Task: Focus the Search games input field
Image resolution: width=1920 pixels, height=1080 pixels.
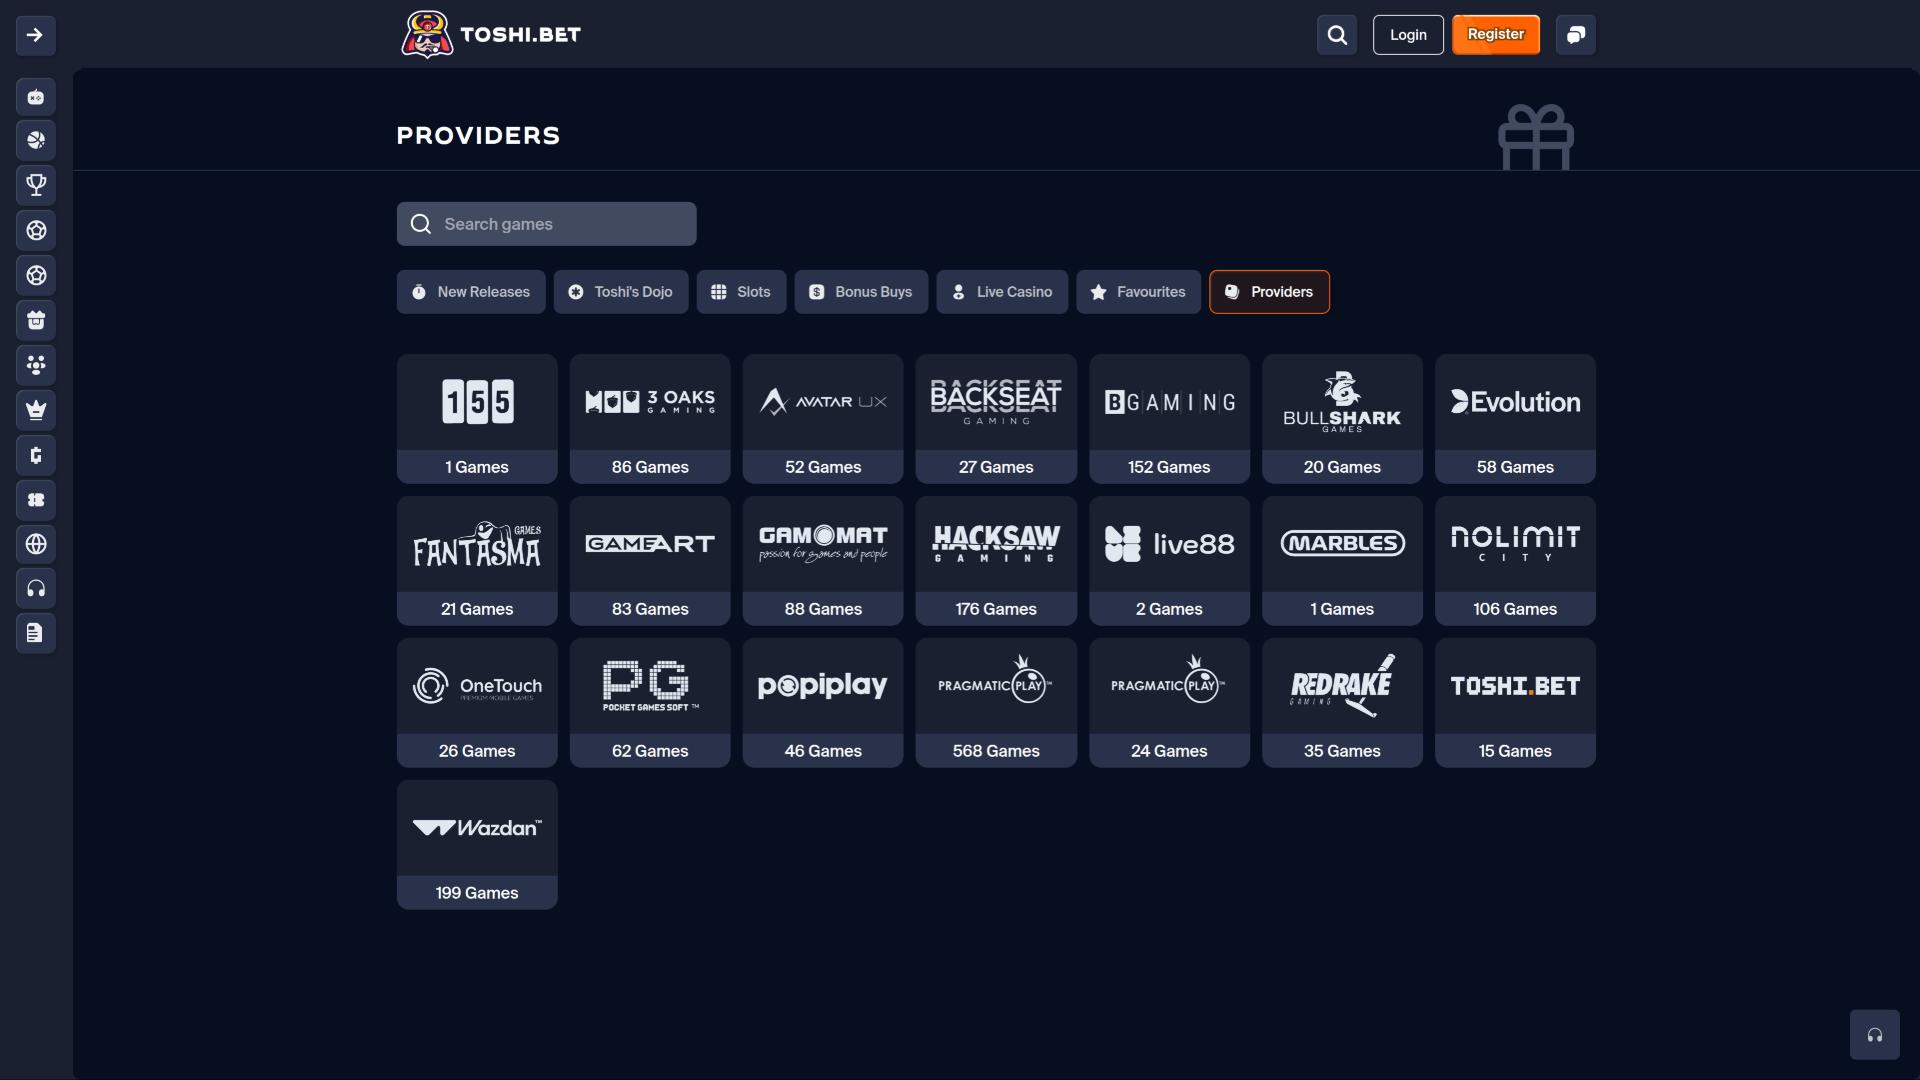Action: [x=547, y=224]
